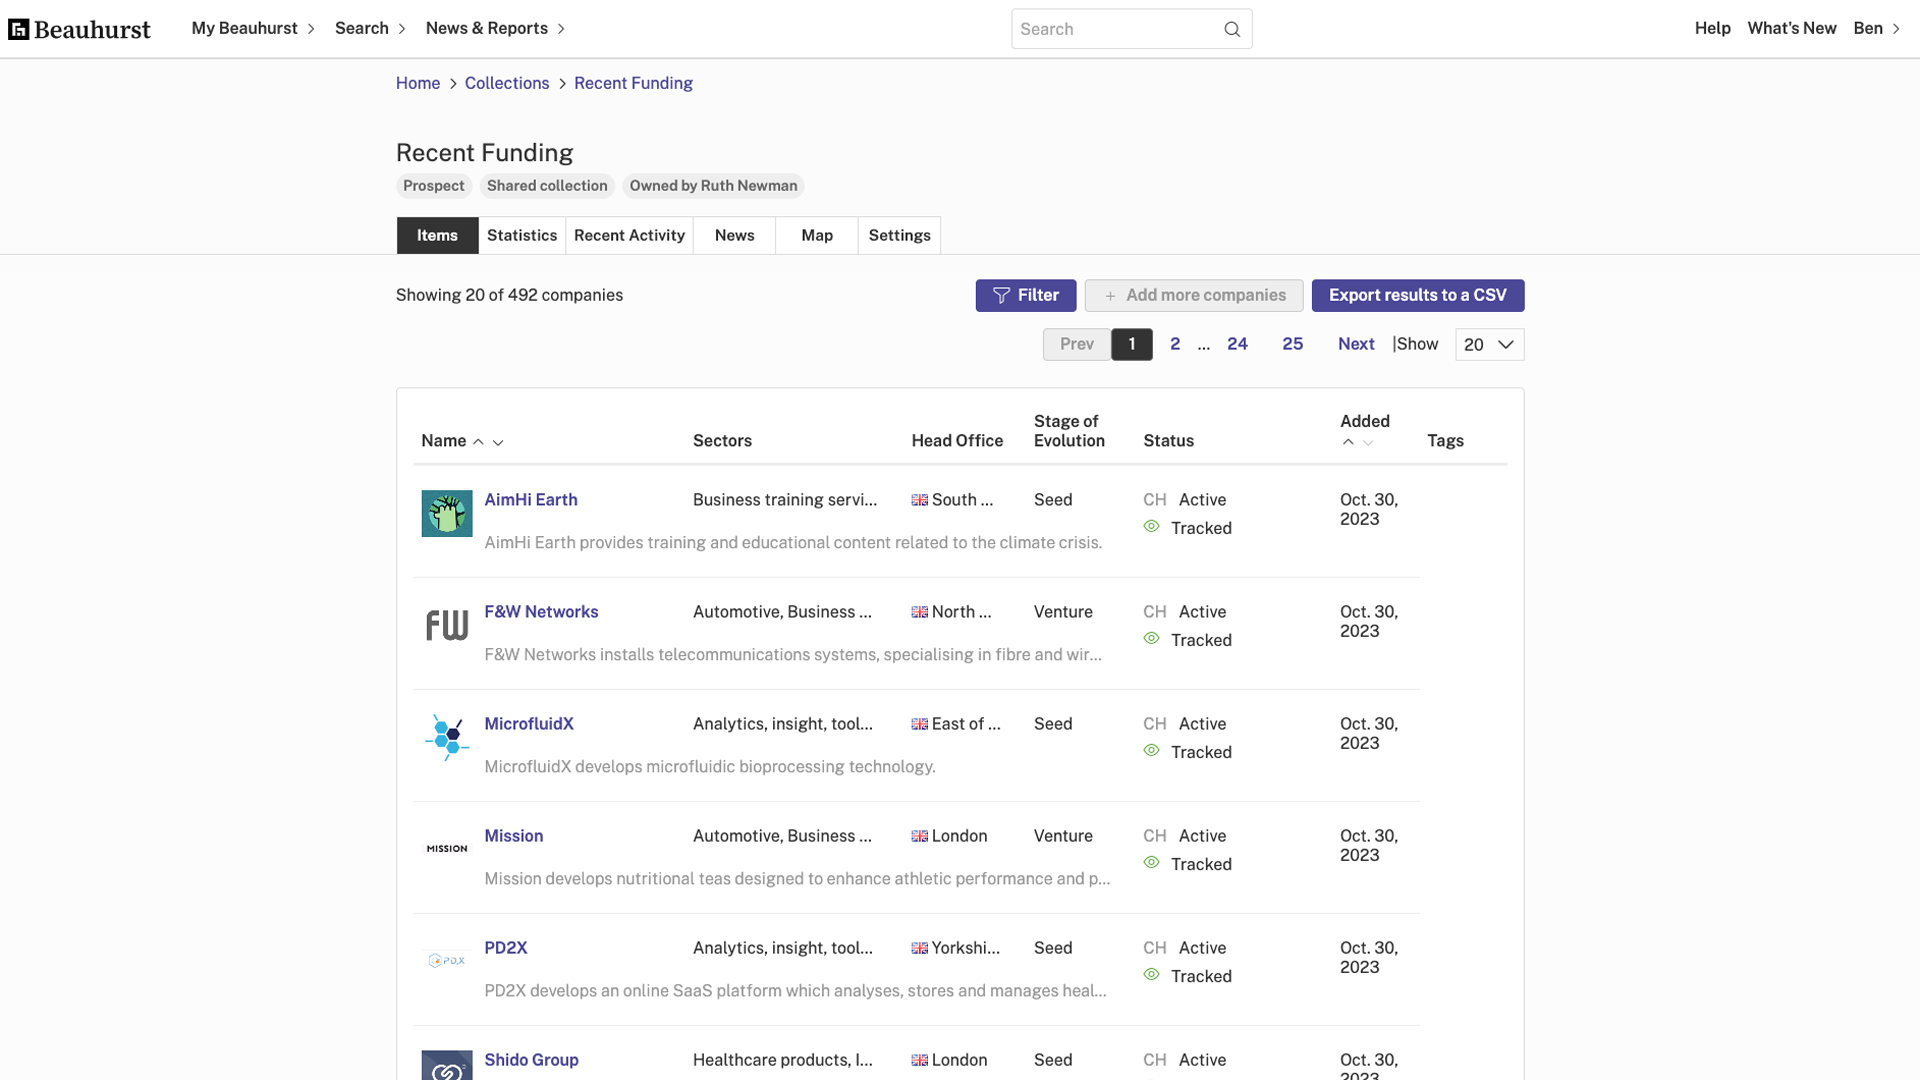Sort Name column ascending arrow
This screenshot has width=1920, height=1080.
tap(478, 442)
